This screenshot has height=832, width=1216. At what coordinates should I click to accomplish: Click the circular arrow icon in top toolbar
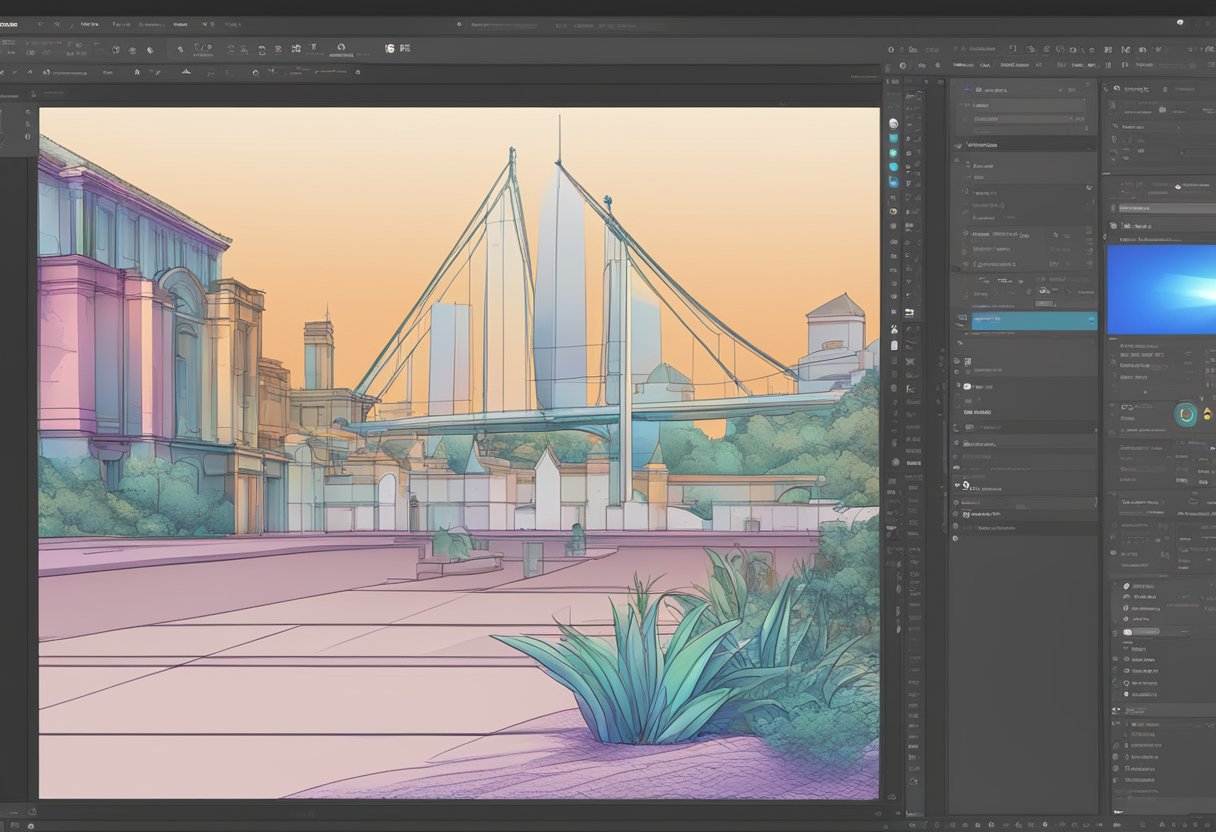pyautogui.click(x=341, y=47)
